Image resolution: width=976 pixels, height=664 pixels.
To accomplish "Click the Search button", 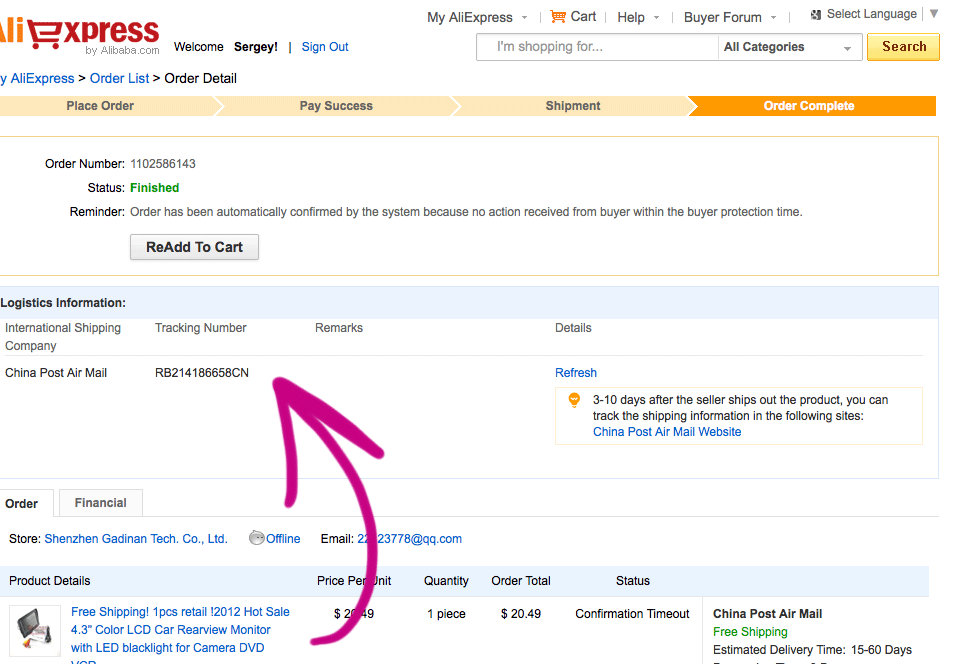I will click(x=903, y=47).
